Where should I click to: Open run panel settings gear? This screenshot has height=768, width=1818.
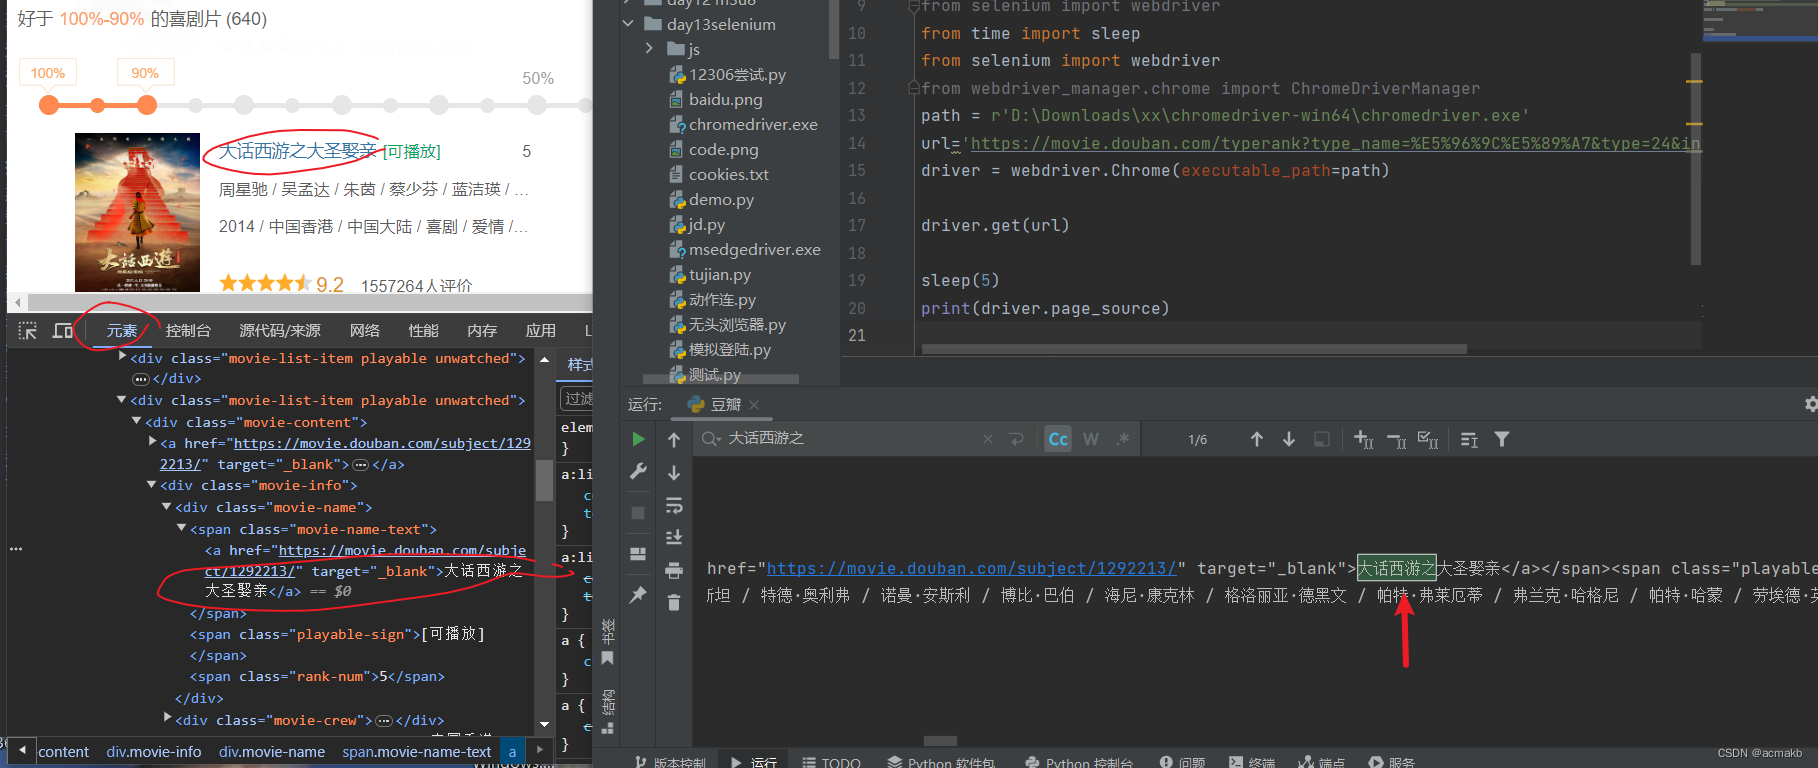coord(1810,404)
